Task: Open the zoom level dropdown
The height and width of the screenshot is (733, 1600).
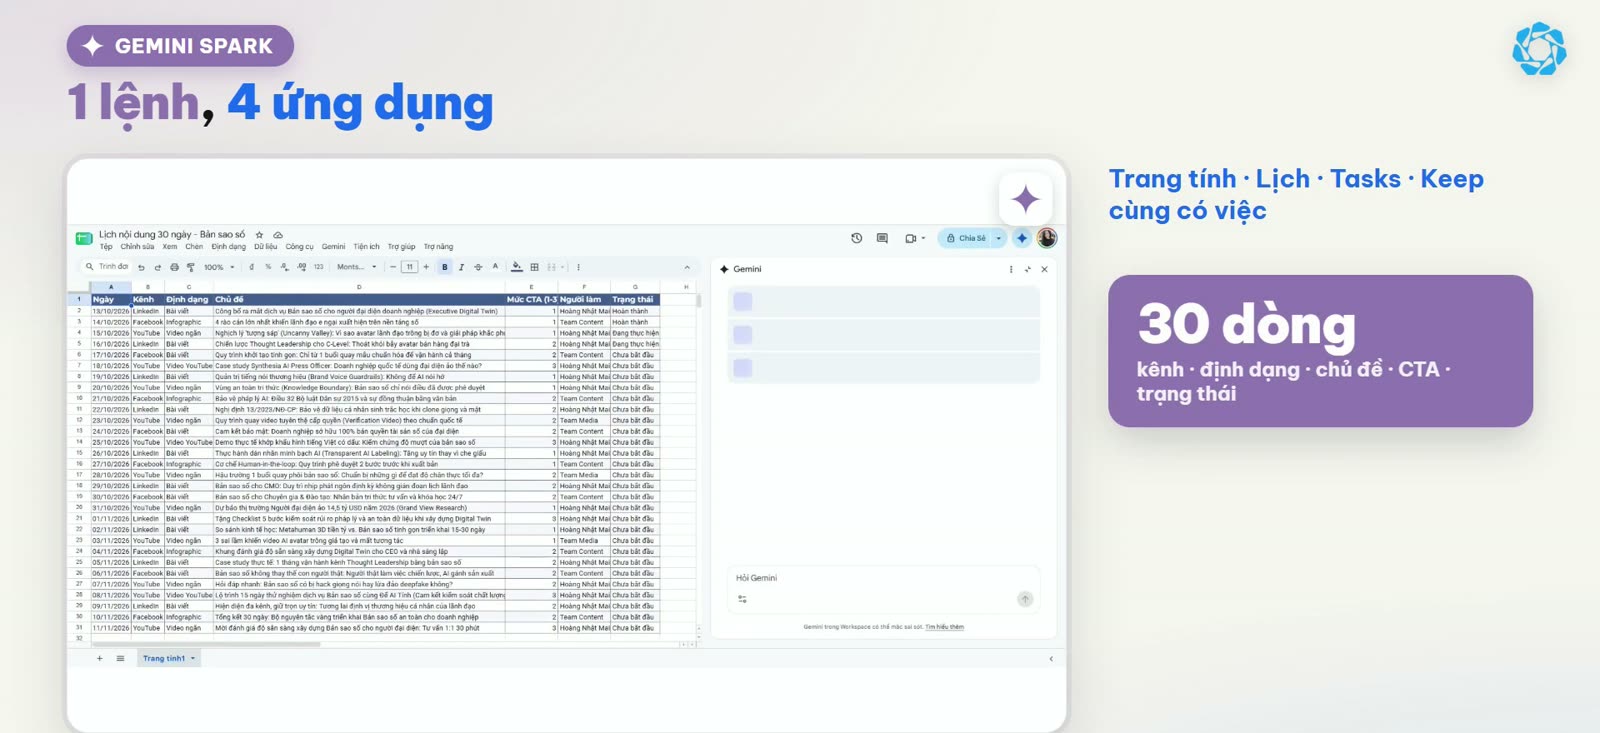Action: point(219,267)
